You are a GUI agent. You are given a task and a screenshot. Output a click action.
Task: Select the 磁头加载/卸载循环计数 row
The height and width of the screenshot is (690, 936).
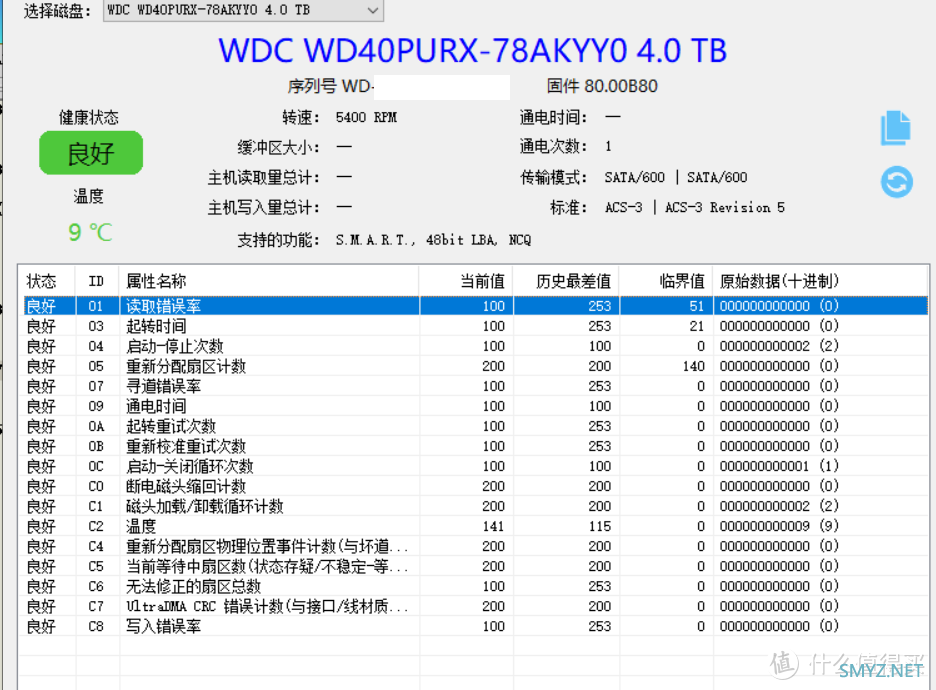[x=475, y=506]
